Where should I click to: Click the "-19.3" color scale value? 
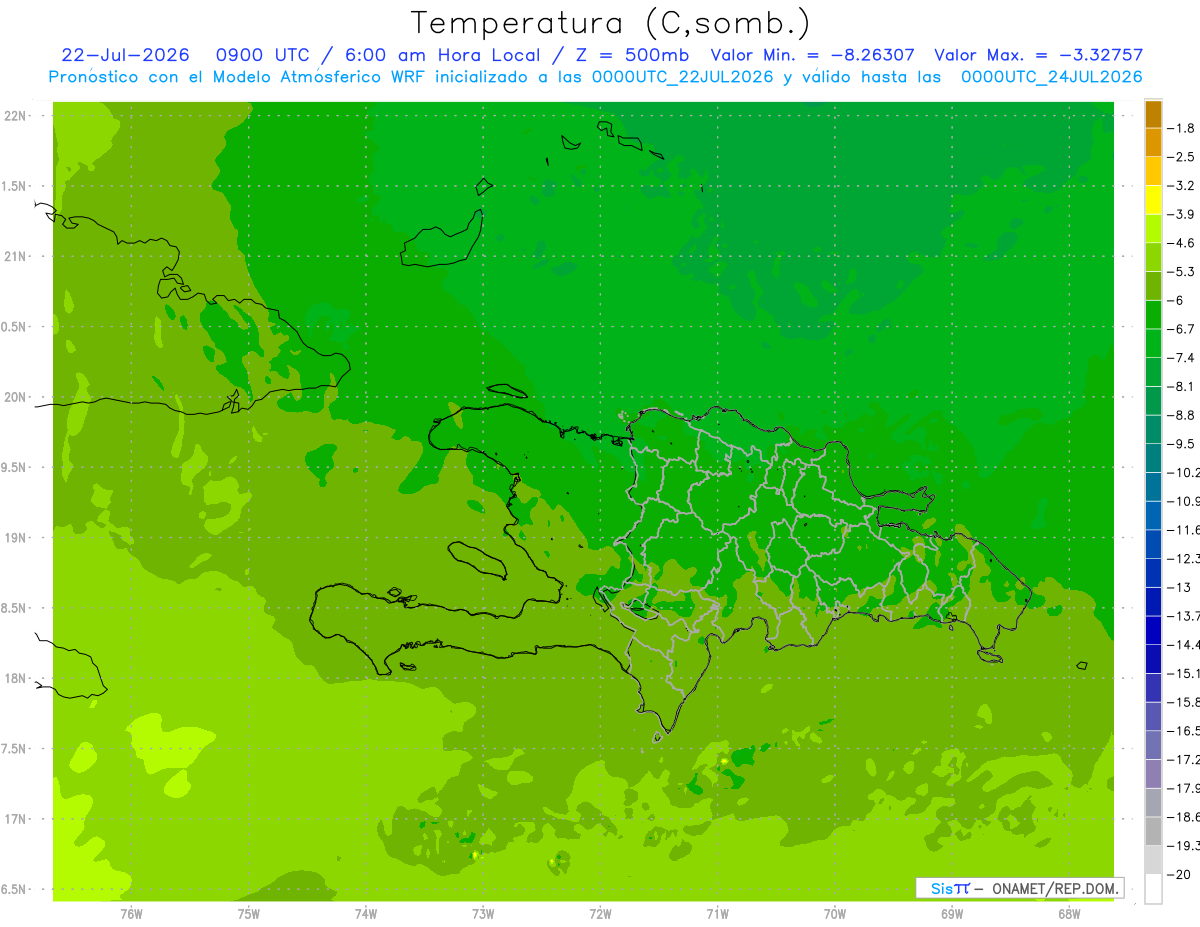coord(1183,845)
